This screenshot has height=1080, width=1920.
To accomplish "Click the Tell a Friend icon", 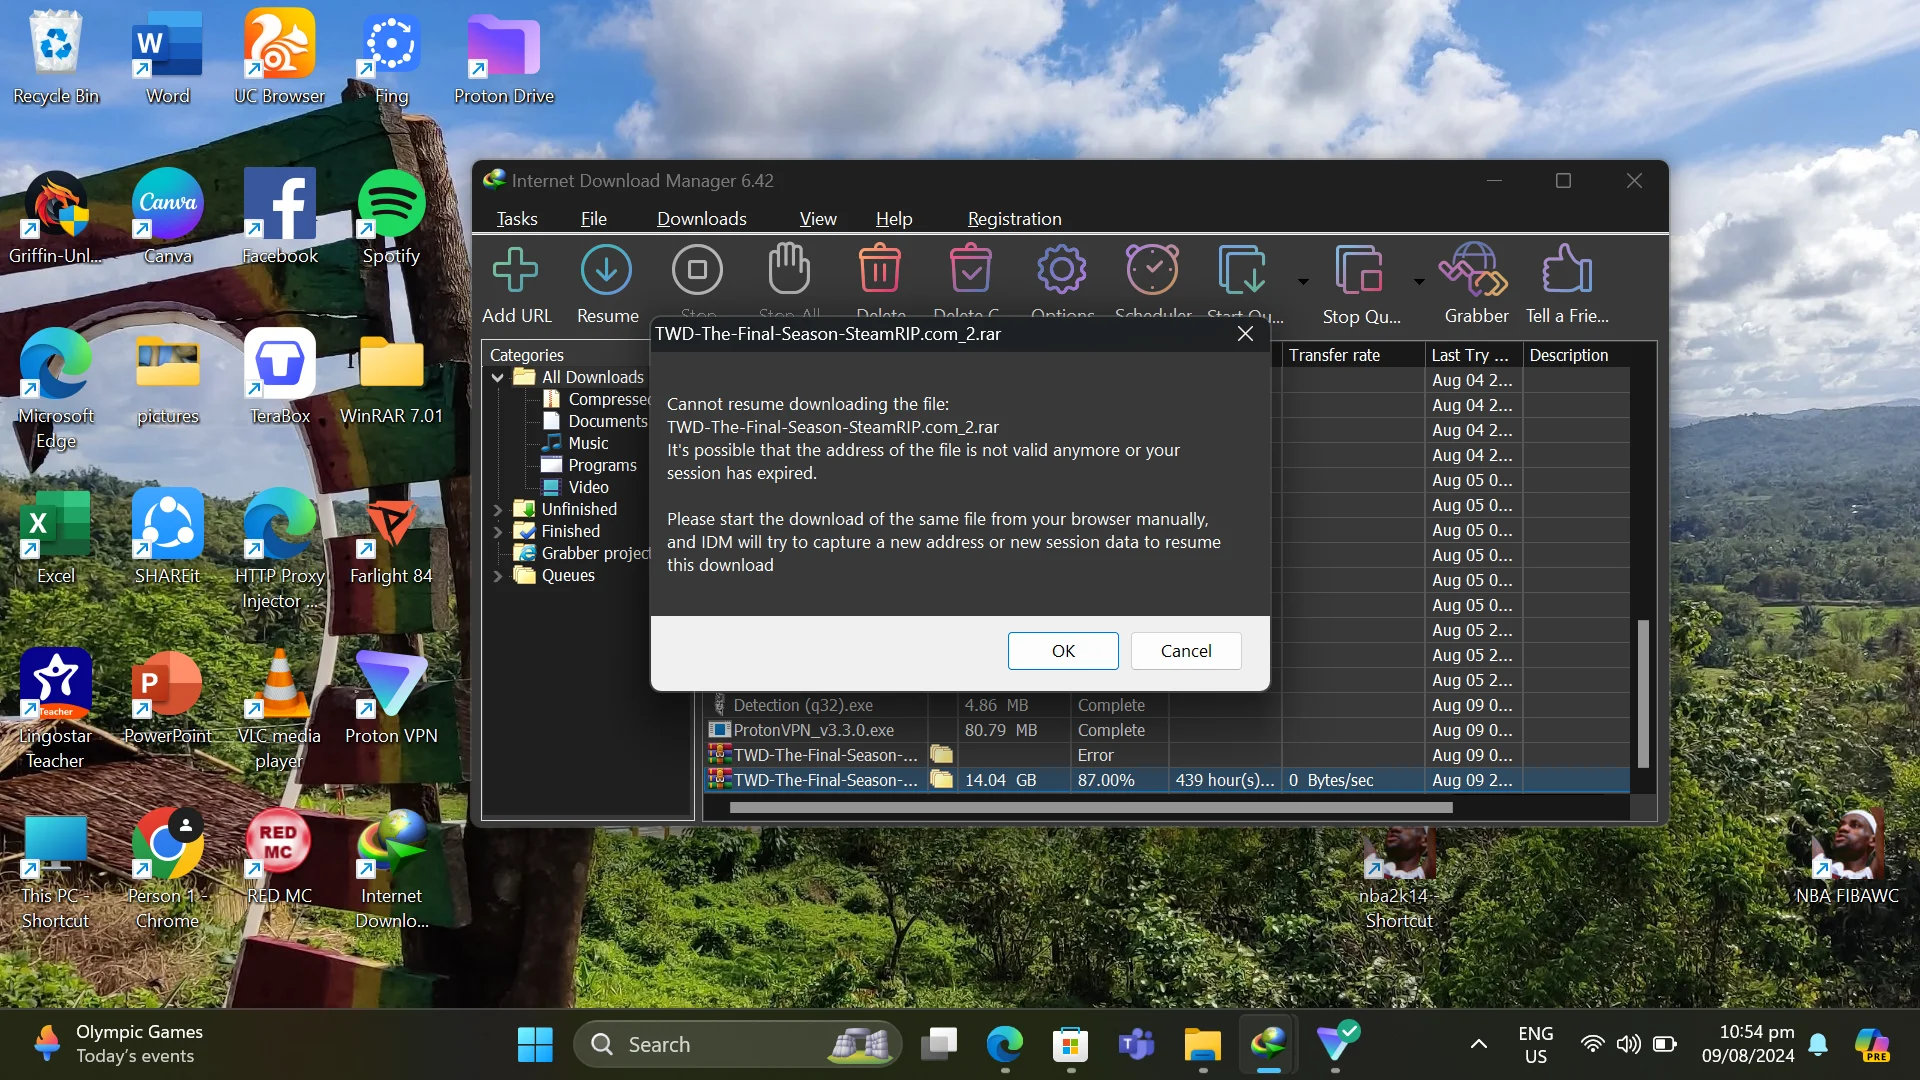I will 1566,270.
